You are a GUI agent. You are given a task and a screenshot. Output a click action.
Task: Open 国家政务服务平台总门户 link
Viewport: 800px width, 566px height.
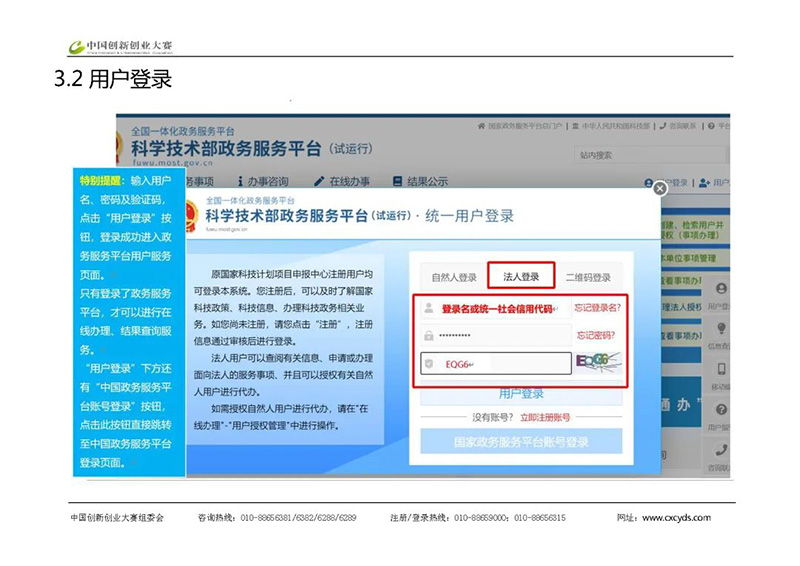525,126
